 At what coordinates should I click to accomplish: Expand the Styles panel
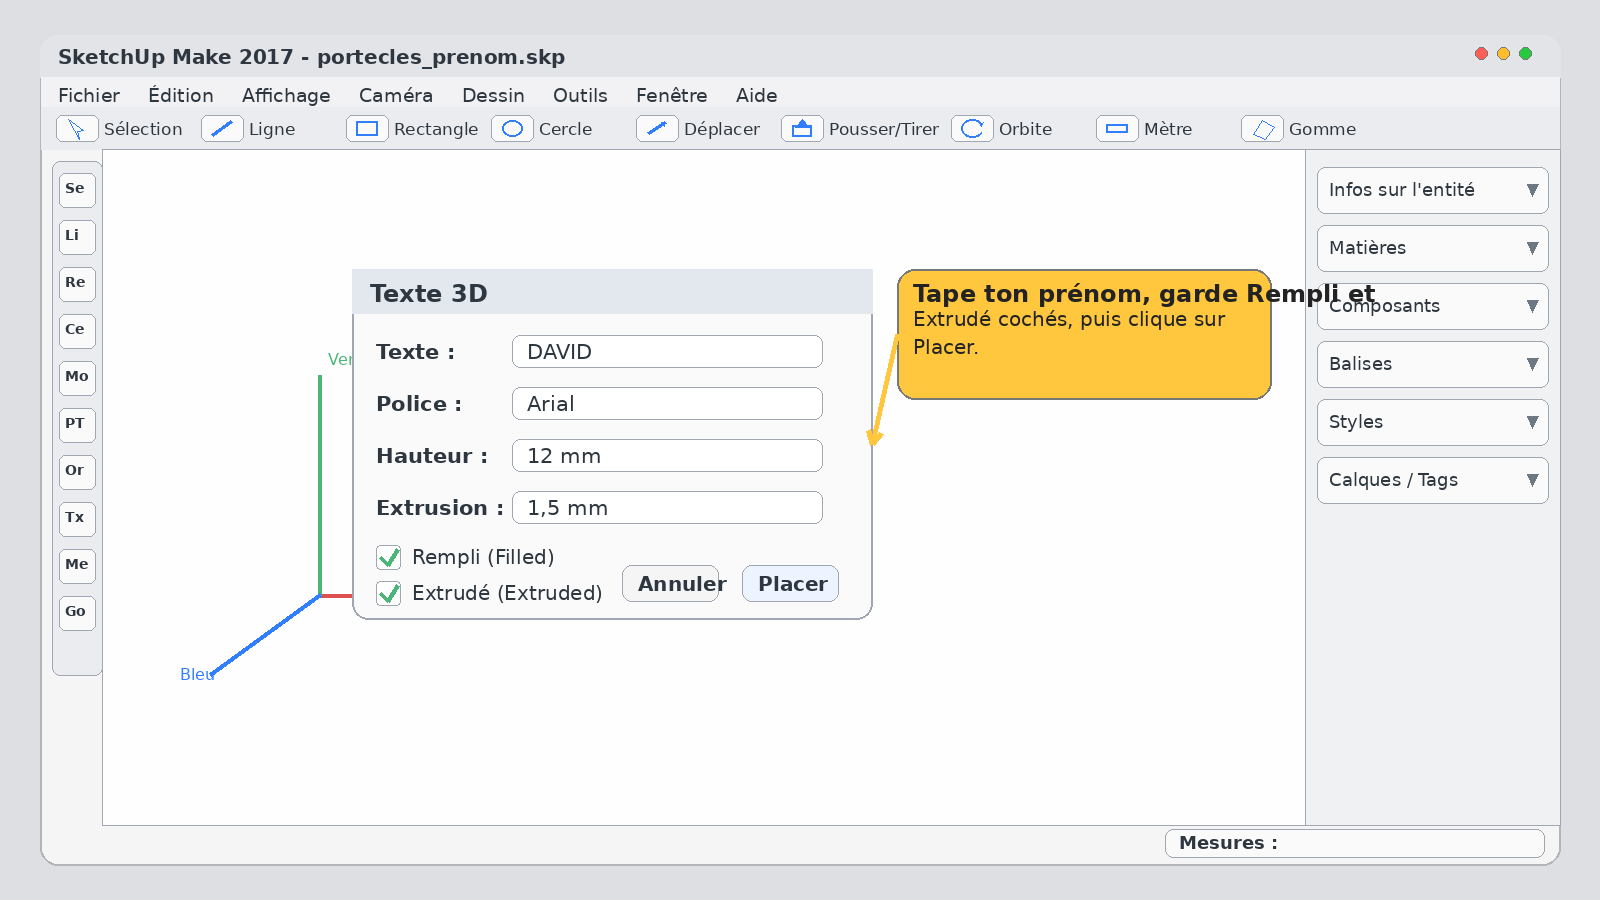tap(1432, 422)
